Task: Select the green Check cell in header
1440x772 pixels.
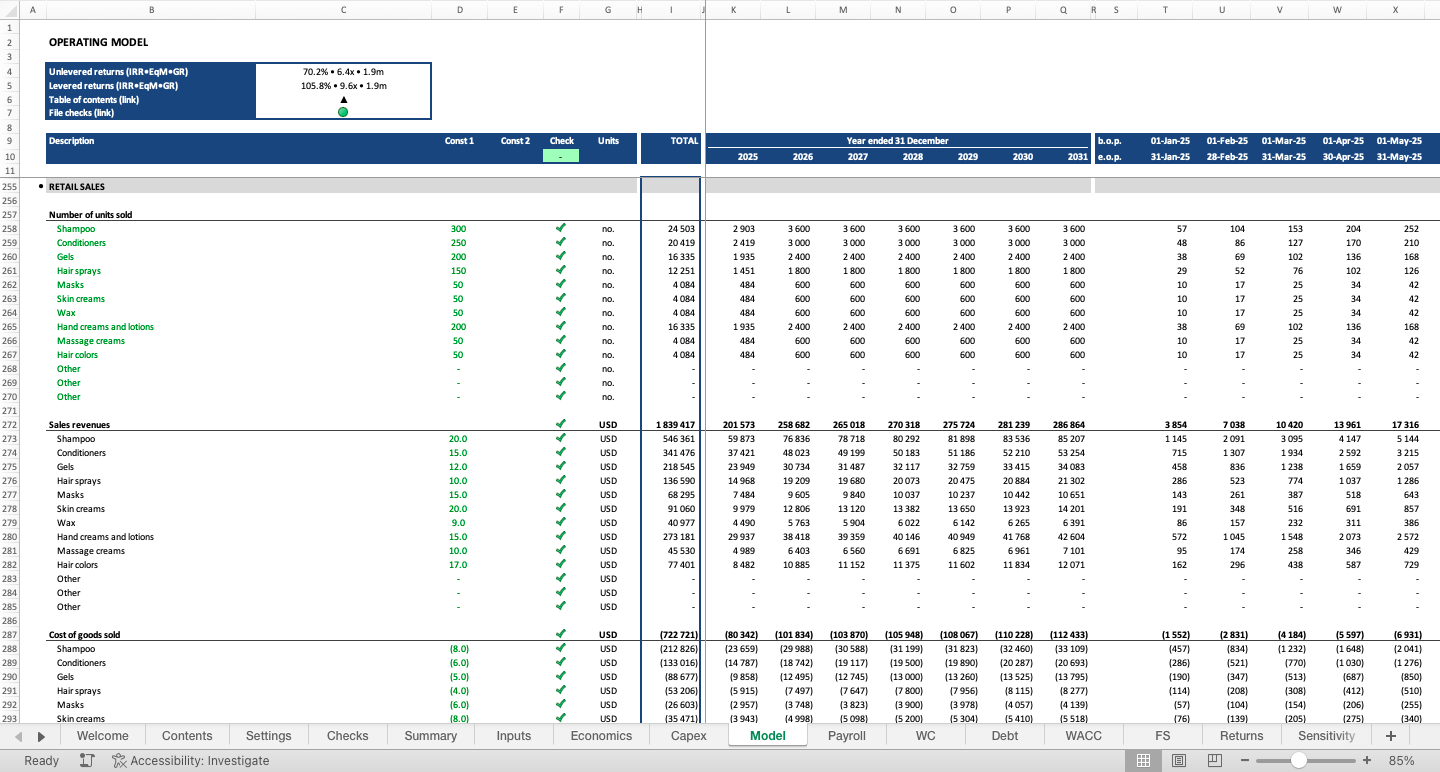Action: click(561, 156)
